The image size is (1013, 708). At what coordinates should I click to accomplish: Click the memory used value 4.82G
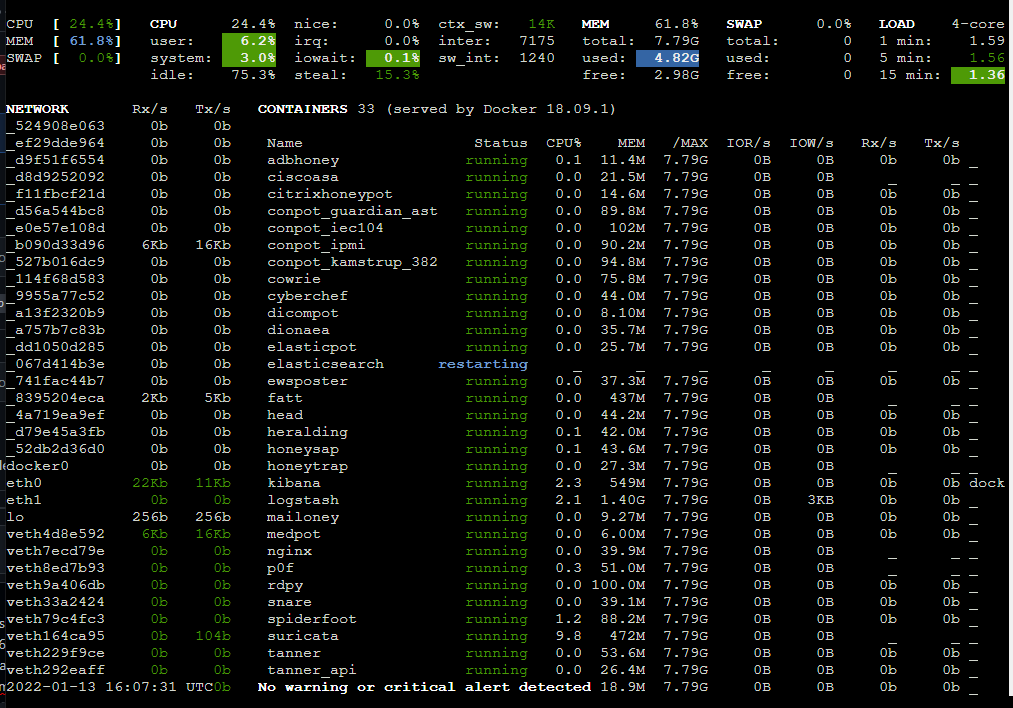point(667,57)
